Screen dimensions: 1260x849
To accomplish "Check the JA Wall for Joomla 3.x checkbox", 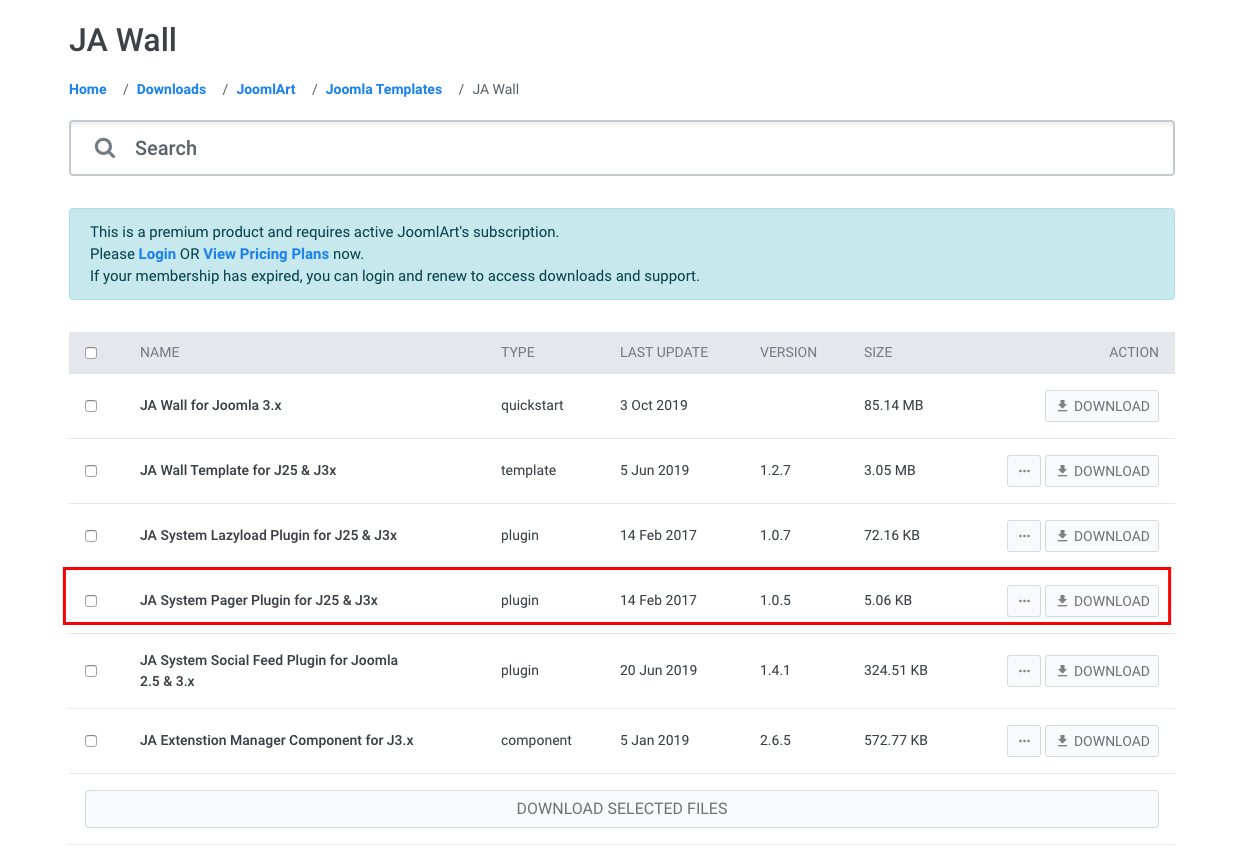I will (91, 406).
